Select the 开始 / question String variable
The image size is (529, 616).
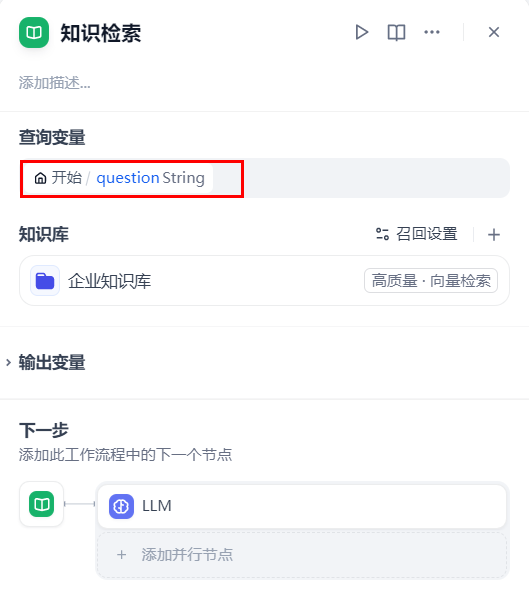(119, 178)
